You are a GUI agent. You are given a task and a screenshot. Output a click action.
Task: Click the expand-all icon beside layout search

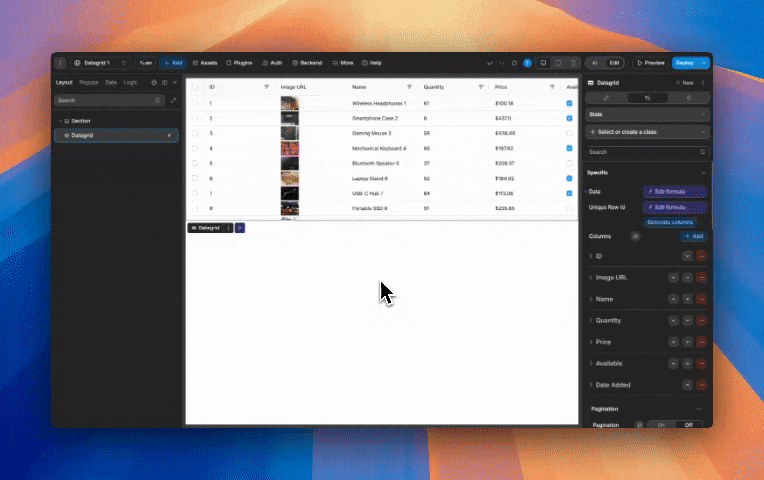click(x=173, y=100)
